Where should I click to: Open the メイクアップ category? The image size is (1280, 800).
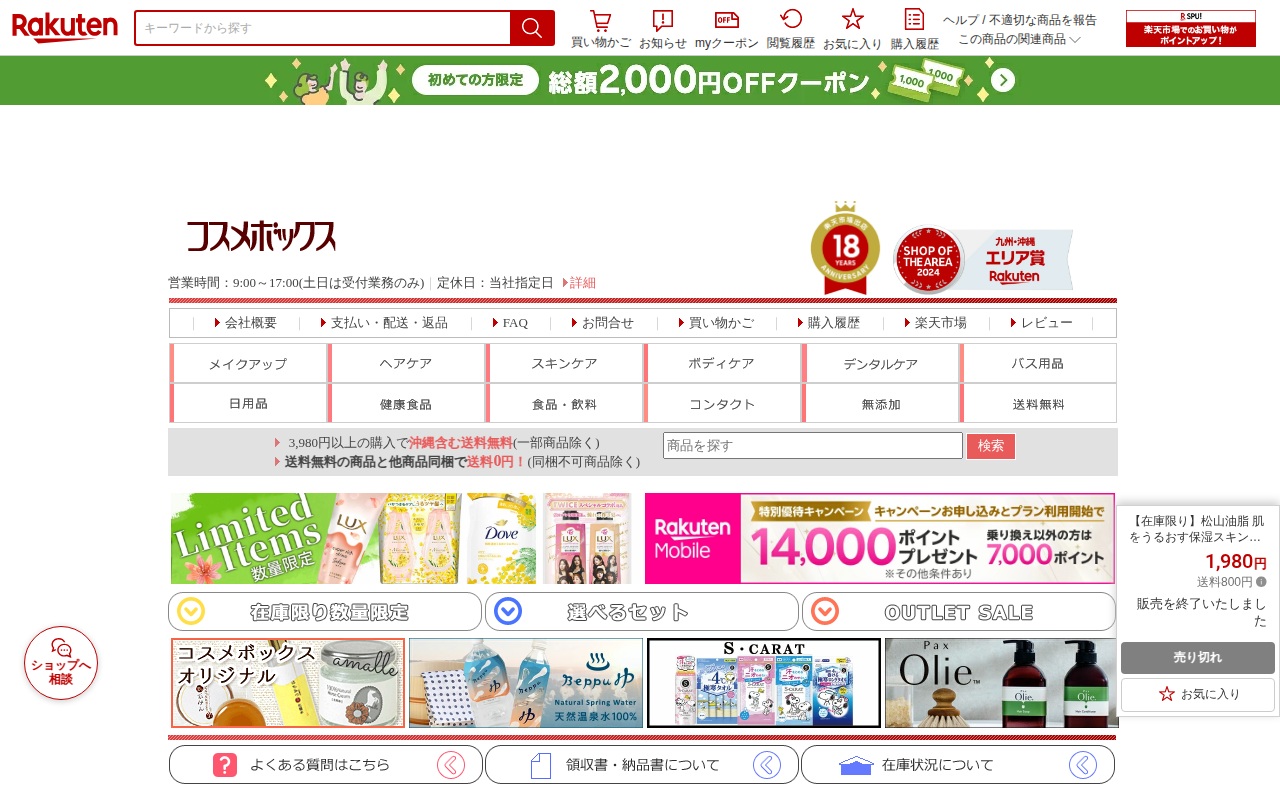pos(248,363)
